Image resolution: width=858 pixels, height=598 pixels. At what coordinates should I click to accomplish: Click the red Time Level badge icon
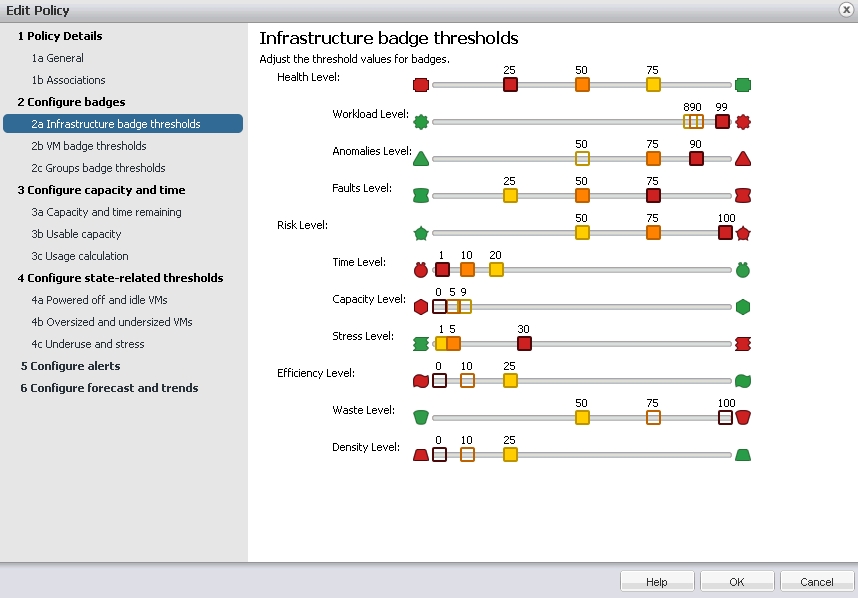421,270
